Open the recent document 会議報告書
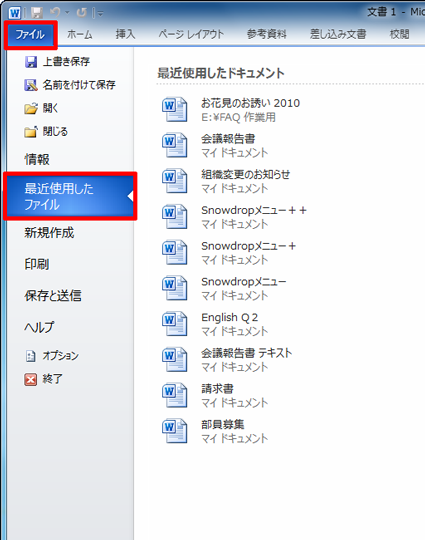 point(228,139)
